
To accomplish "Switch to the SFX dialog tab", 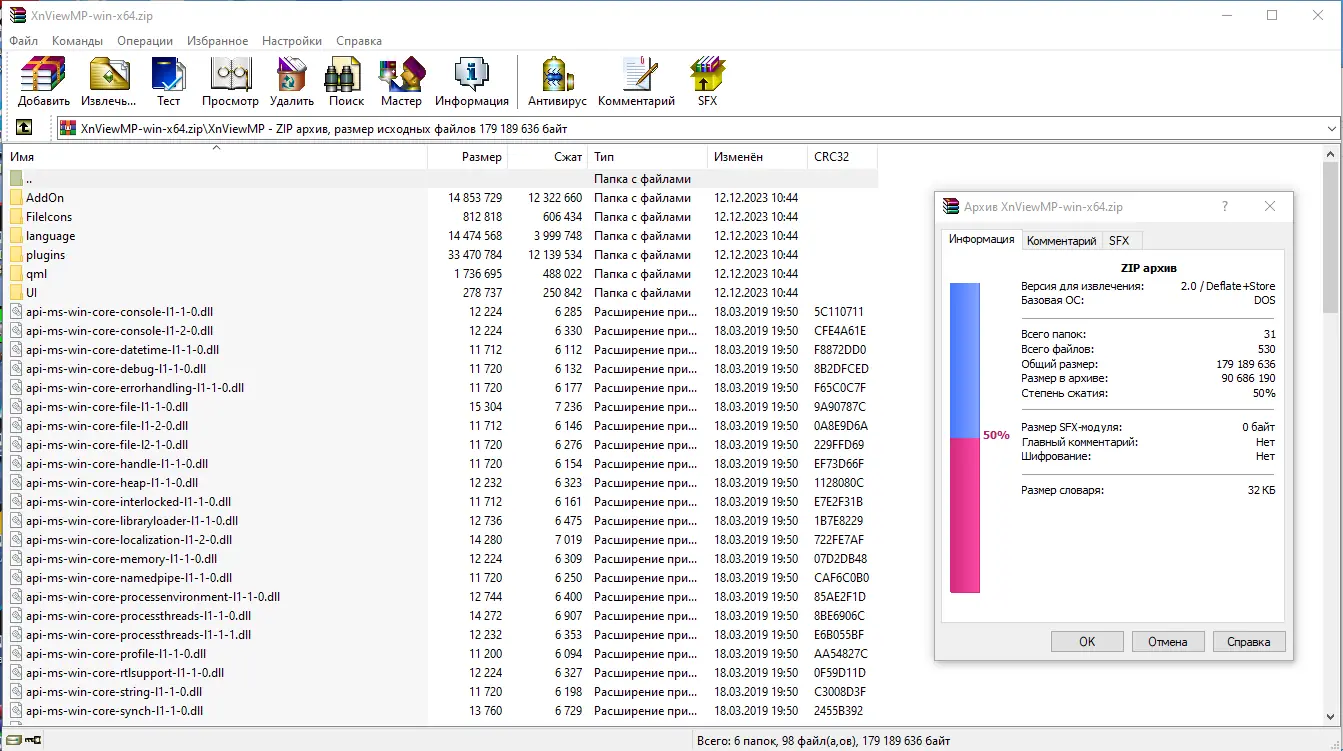I will [1119, 241].
